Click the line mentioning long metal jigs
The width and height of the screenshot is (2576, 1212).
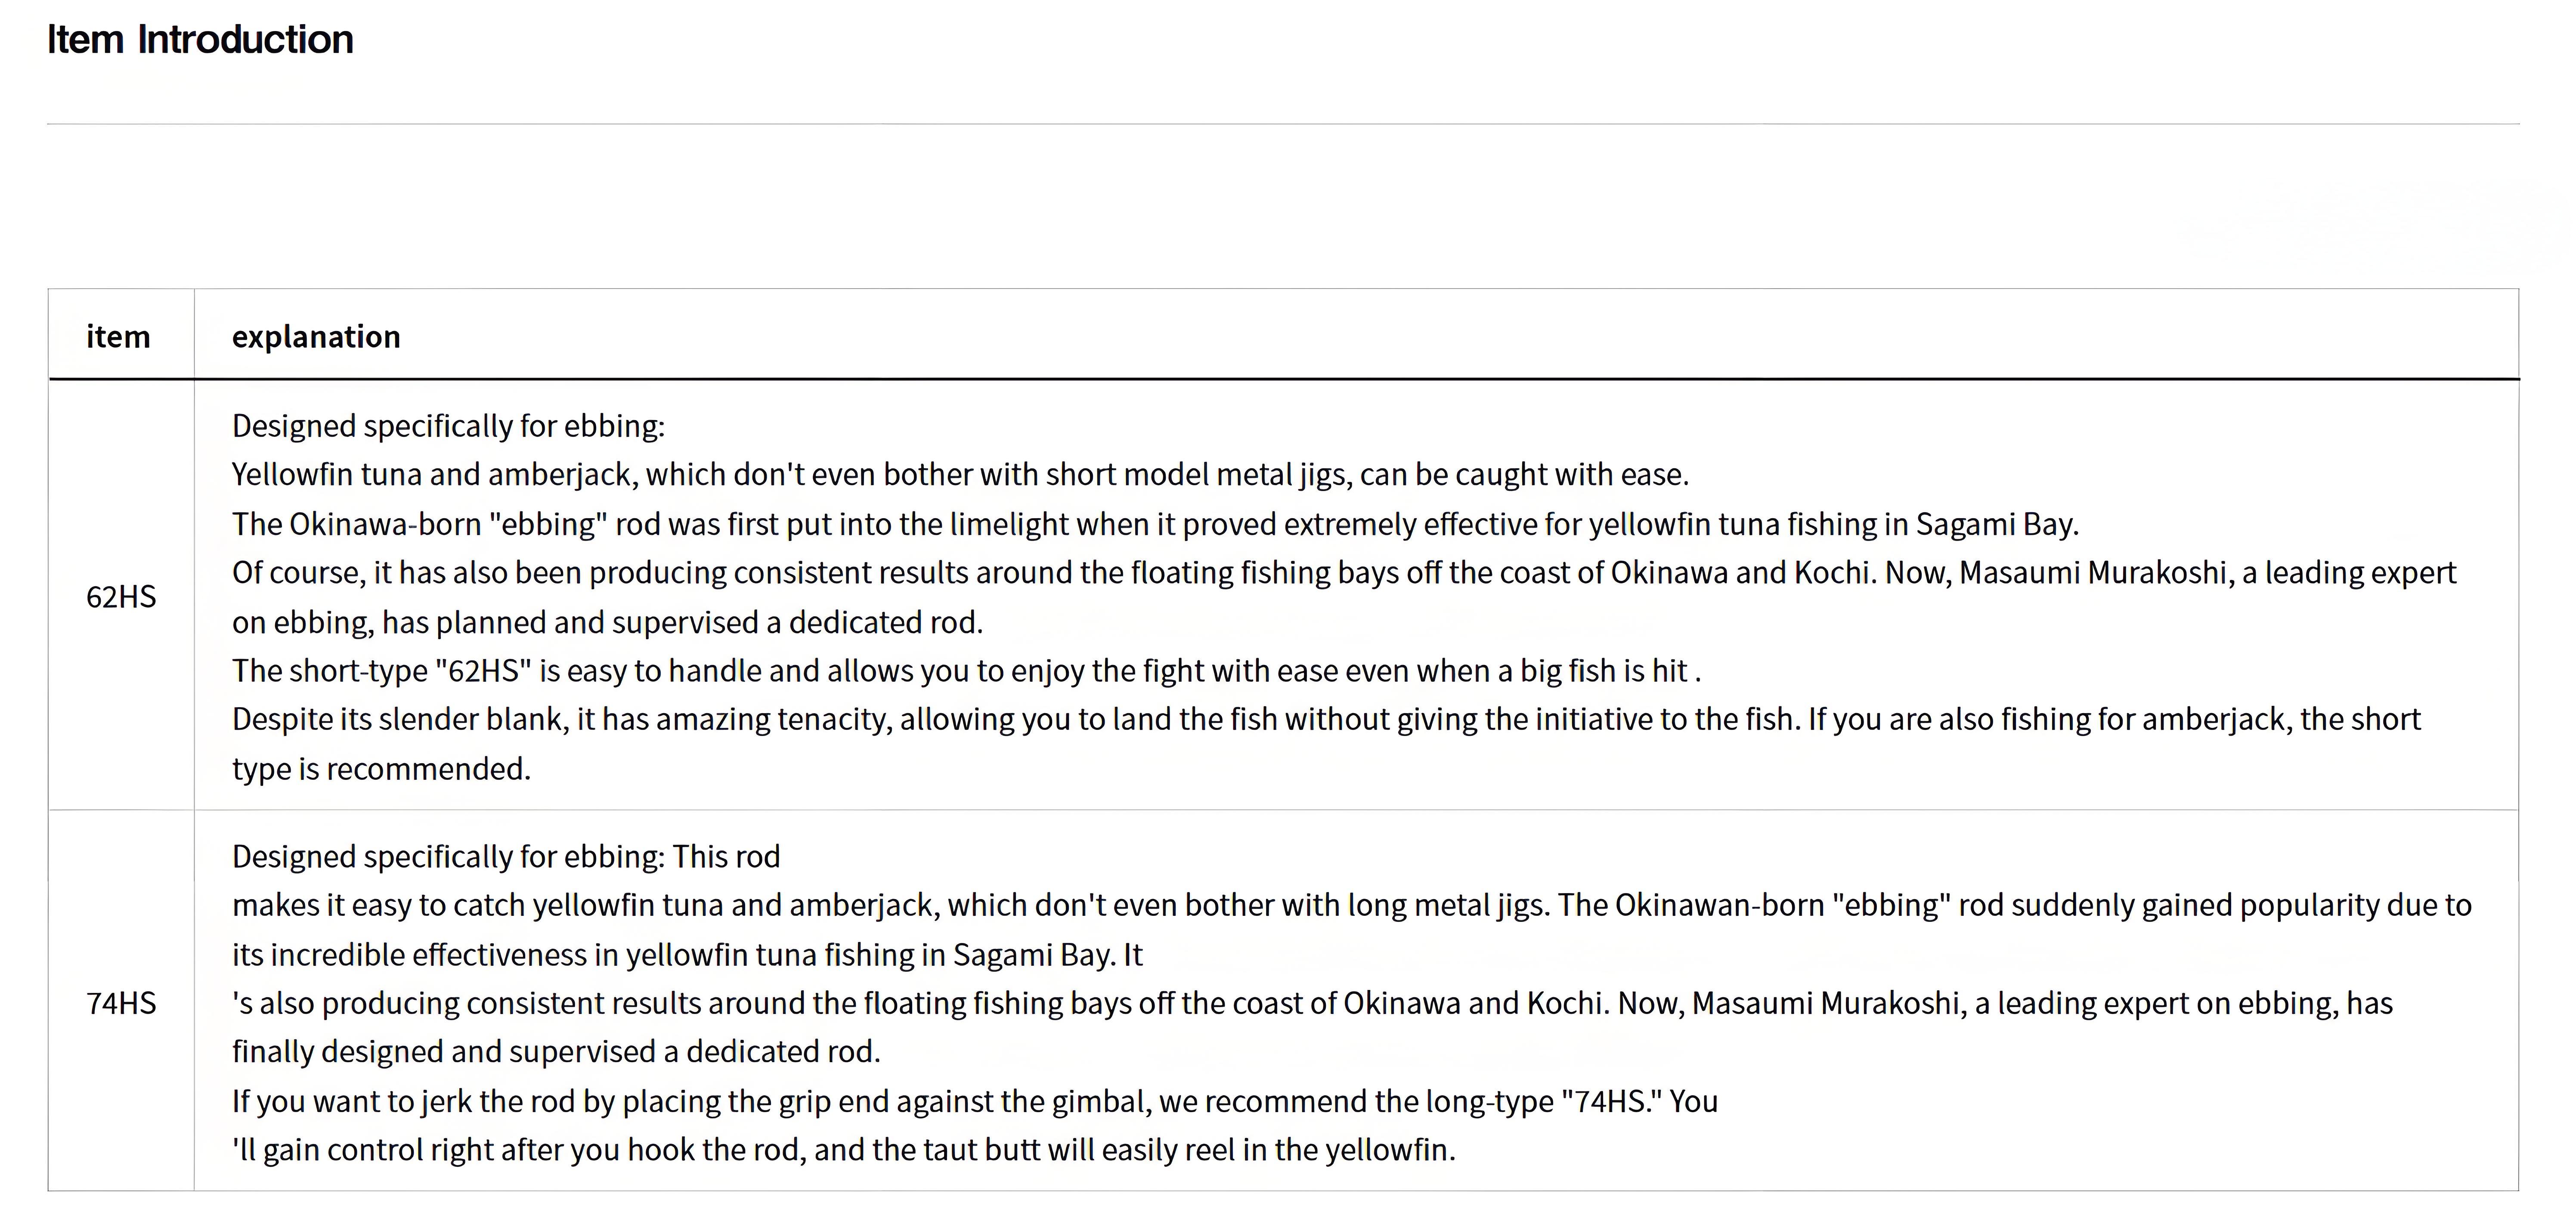coord(1351,906)
